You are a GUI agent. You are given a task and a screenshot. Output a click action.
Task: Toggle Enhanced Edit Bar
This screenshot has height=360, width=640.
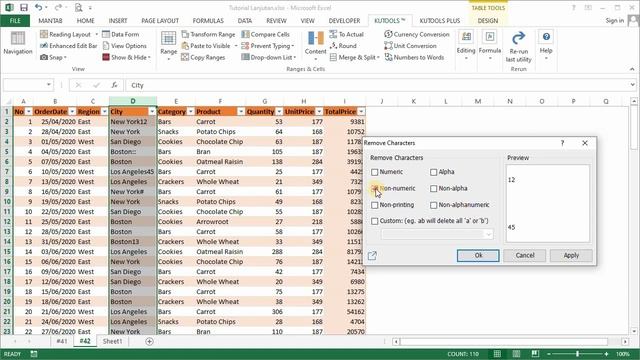[69, 46]
